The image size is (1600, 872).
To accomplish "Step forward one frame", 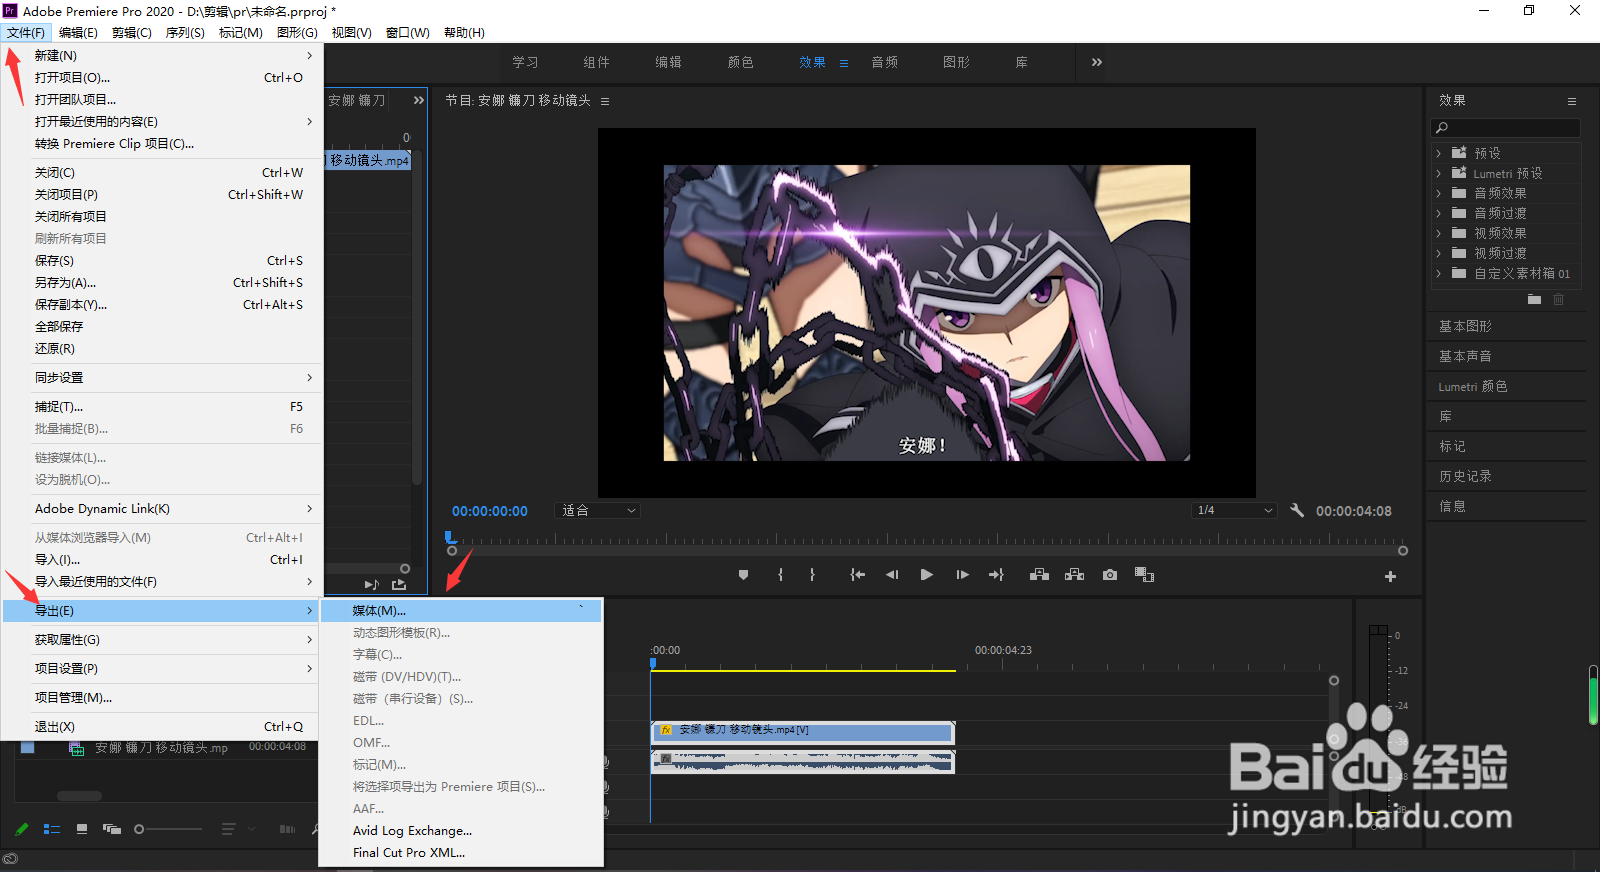I will (962, 575).
